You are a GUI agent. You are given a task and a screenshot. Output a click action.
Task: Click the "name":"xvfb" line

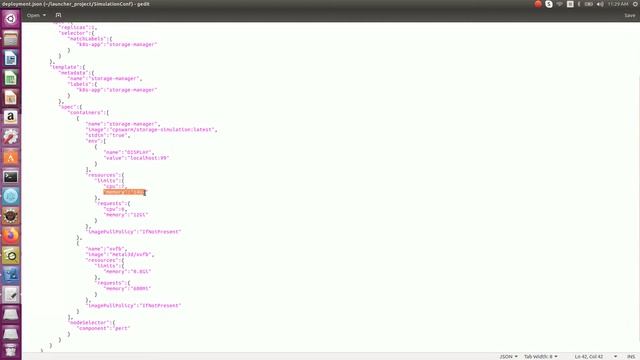[106, 249]
